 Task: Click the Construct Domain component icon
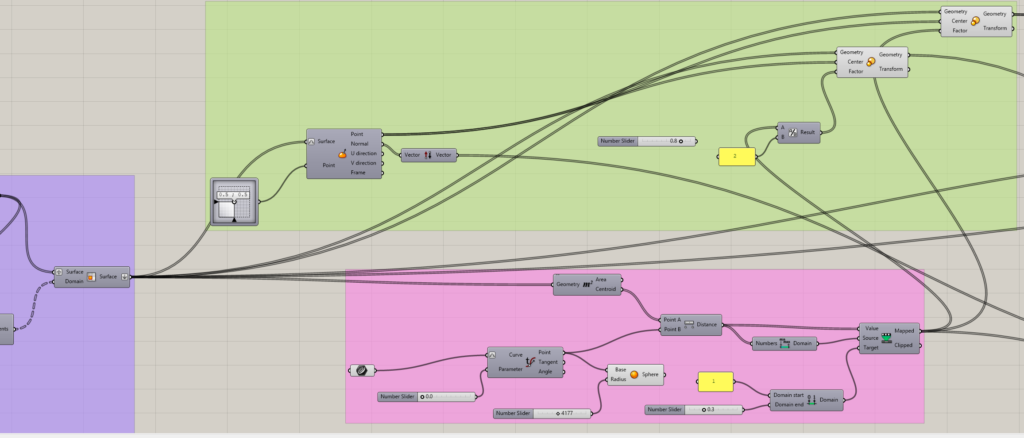click(811, 399)
